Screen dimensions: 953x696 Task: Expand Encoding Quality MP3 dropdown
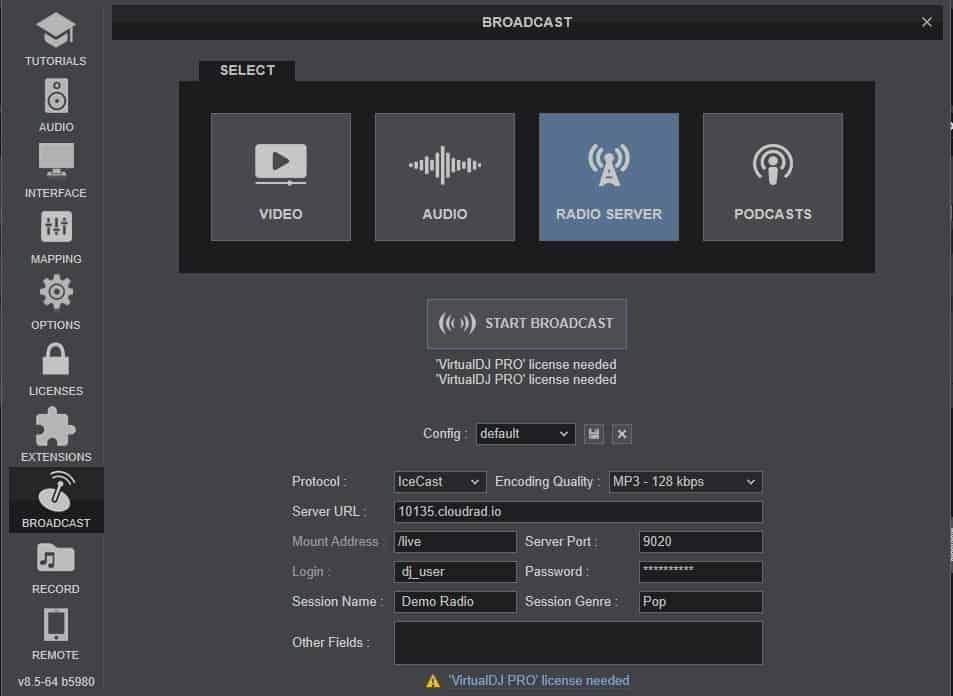tap(685, 482)
